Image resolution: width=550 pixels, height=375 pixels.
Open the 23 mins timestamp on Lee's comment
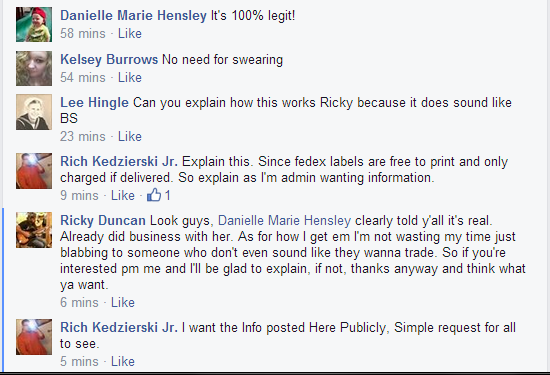[x=83, y=136]
